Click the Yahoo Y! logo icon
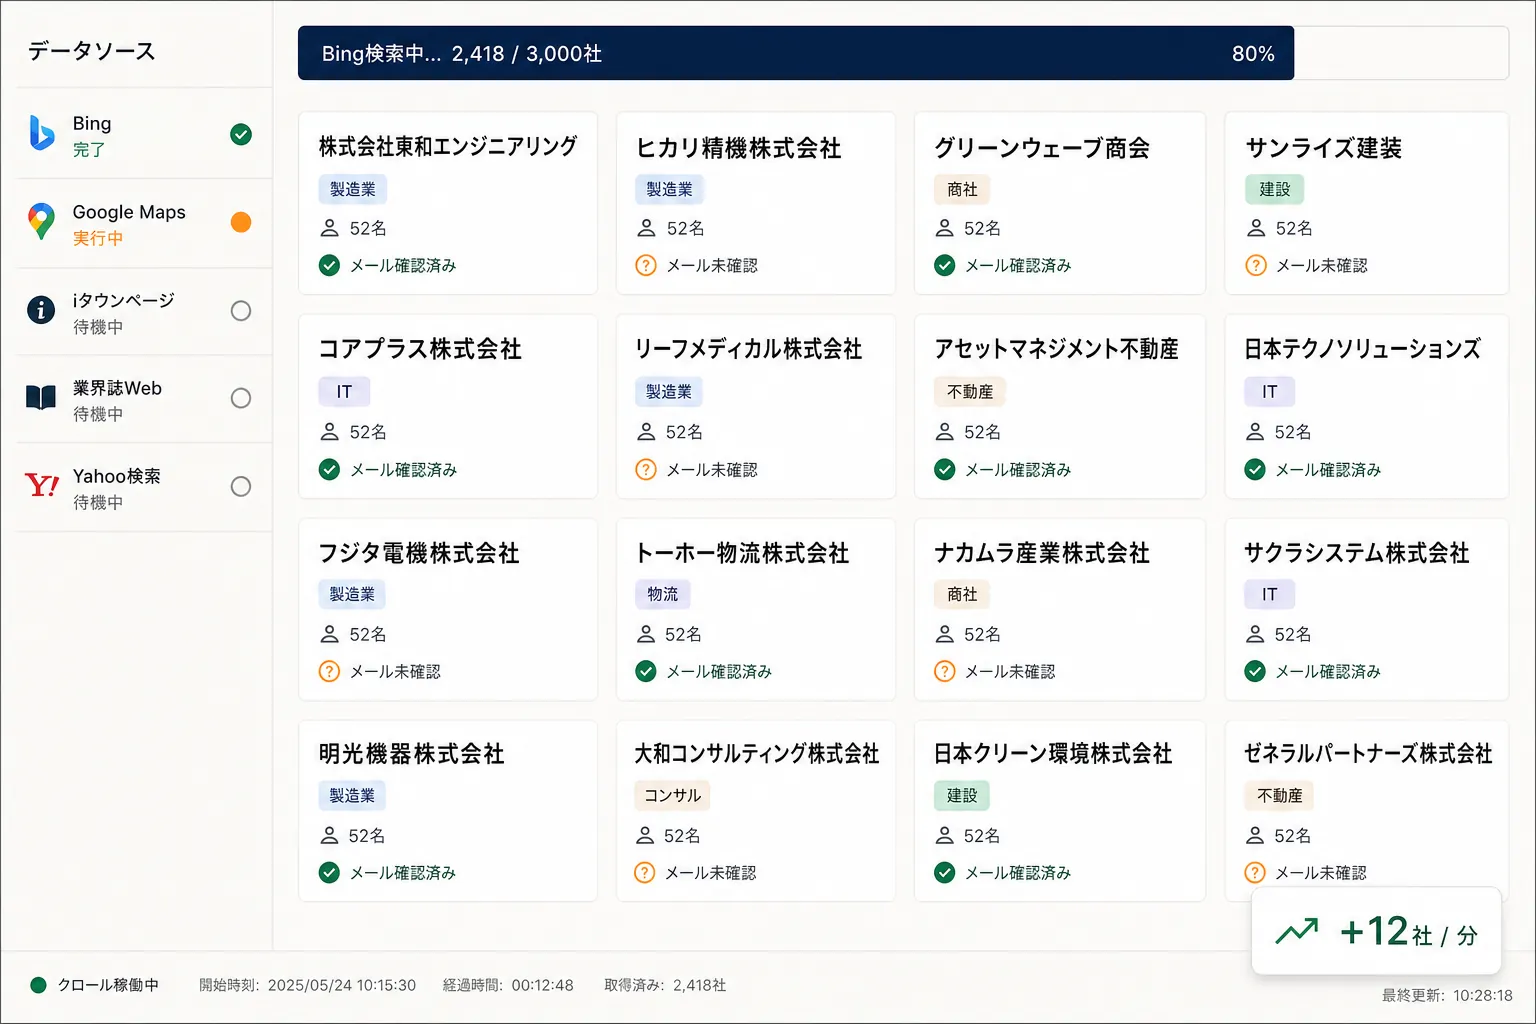The width and height of the screenshot is (1536, 1024). click(x=42, y=486)
